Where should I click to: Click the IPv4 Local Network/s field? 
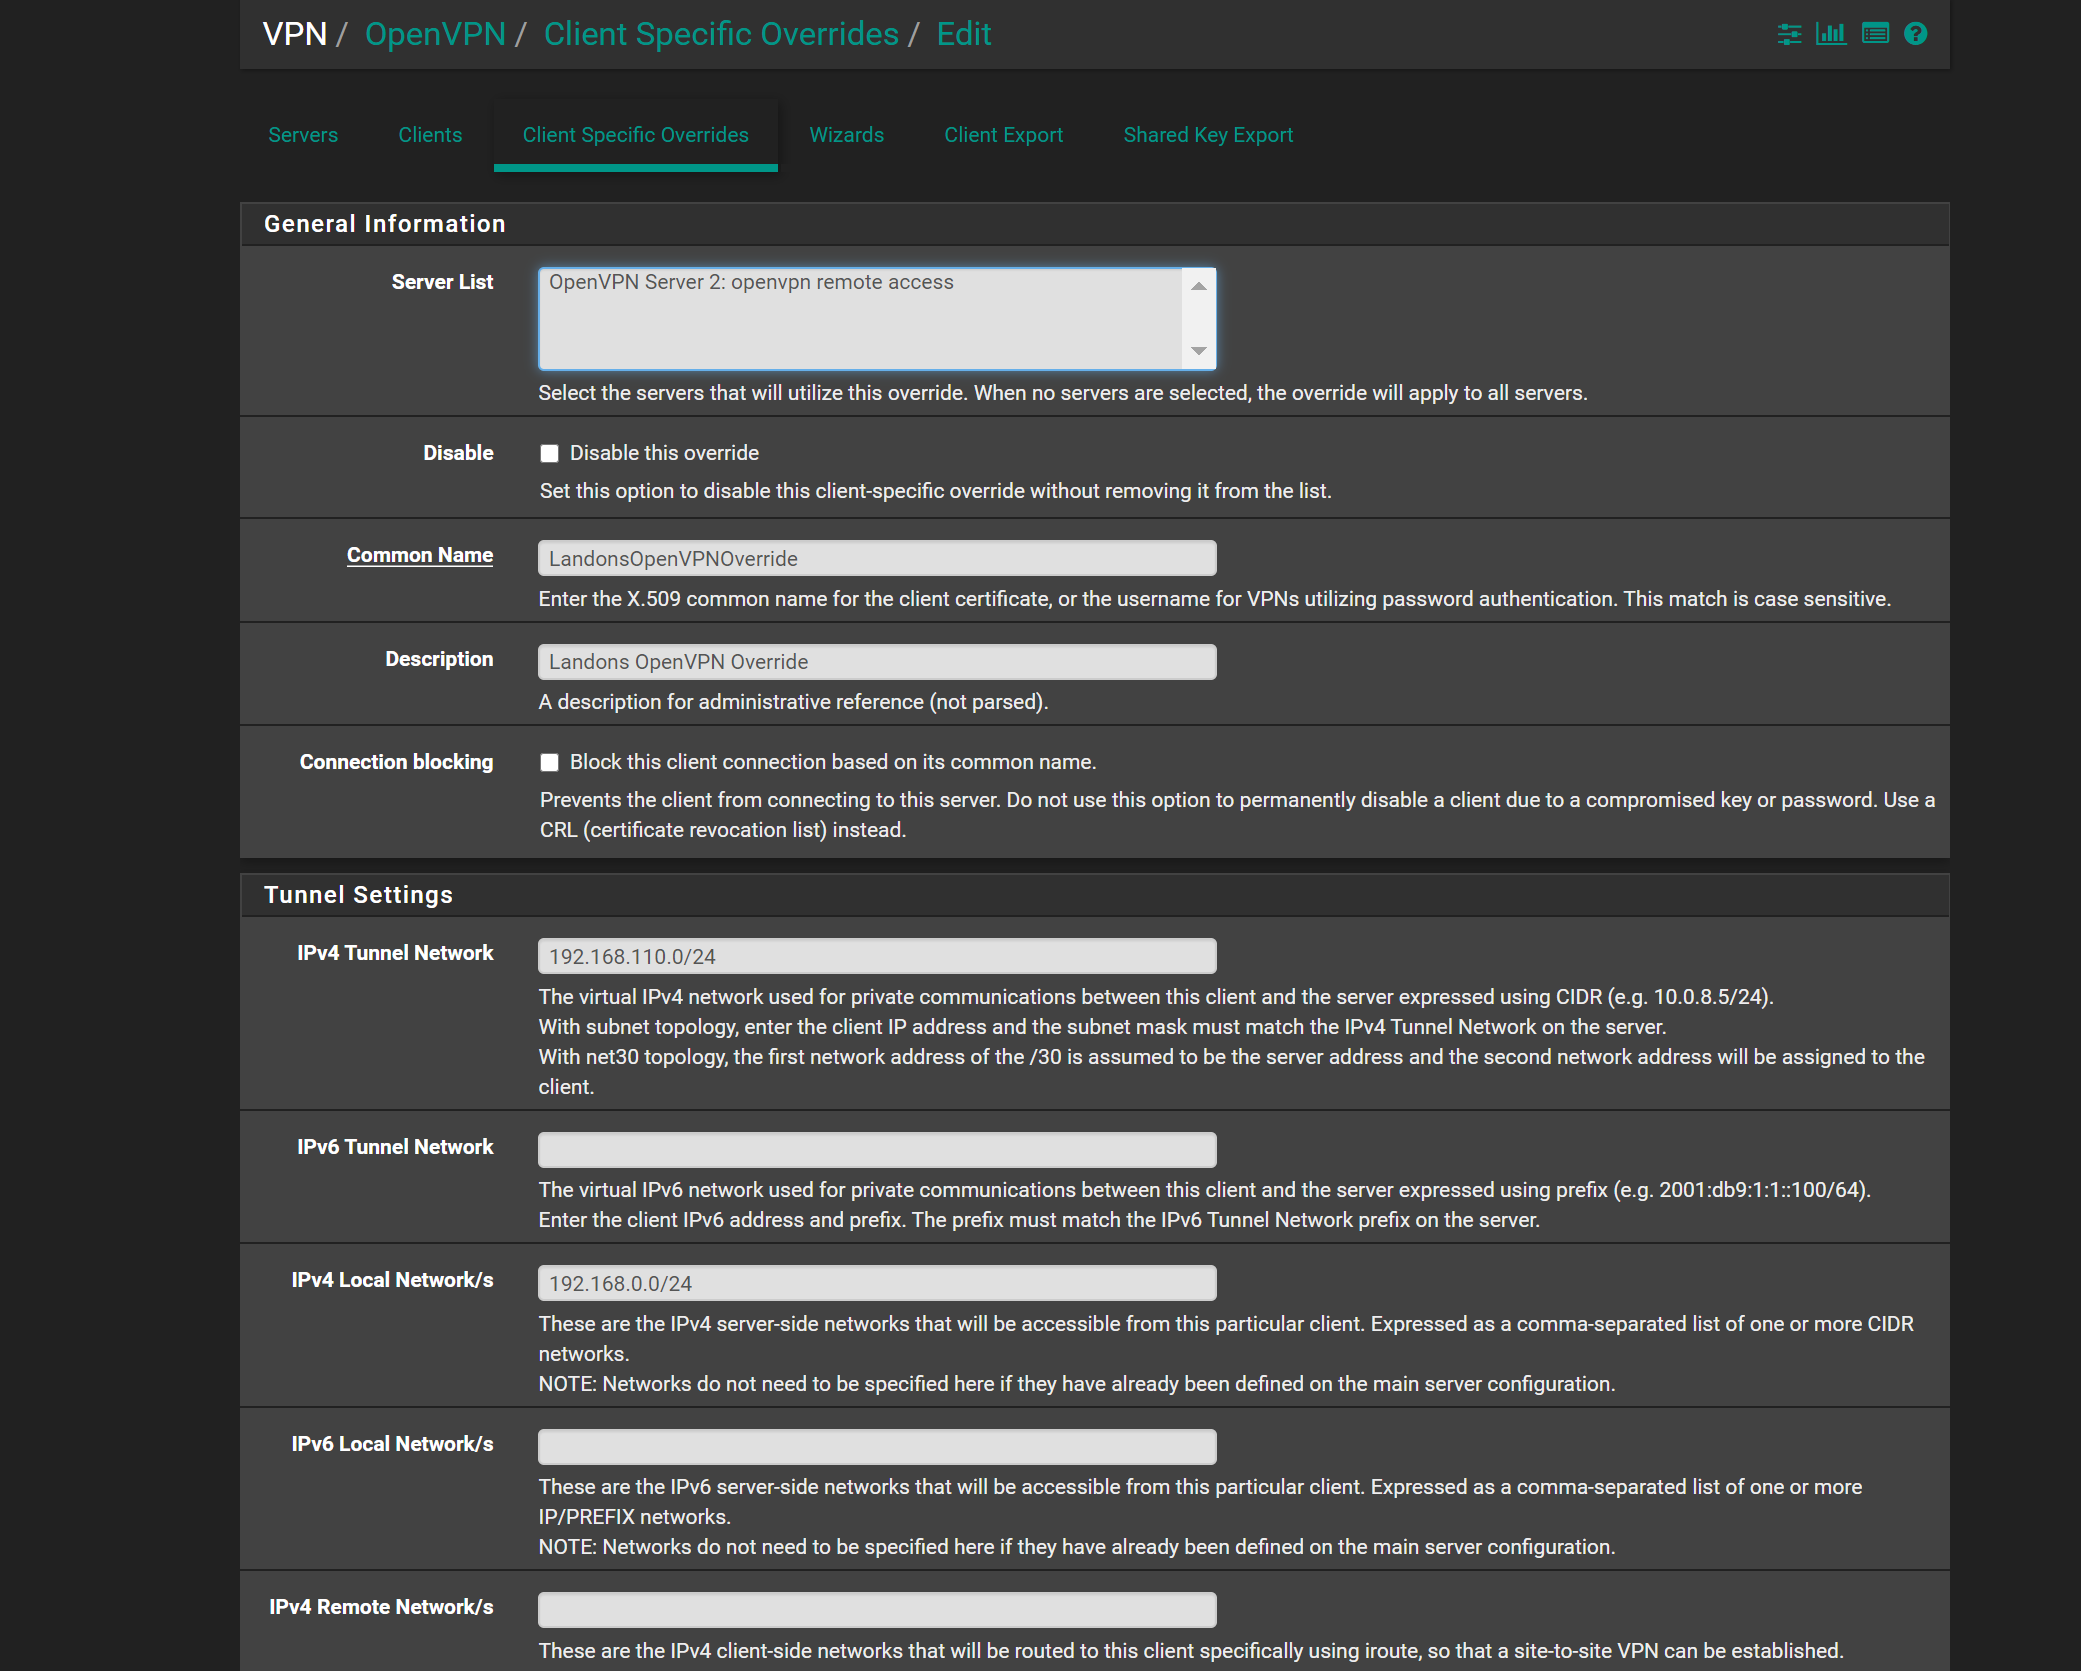pos(877,1283)
